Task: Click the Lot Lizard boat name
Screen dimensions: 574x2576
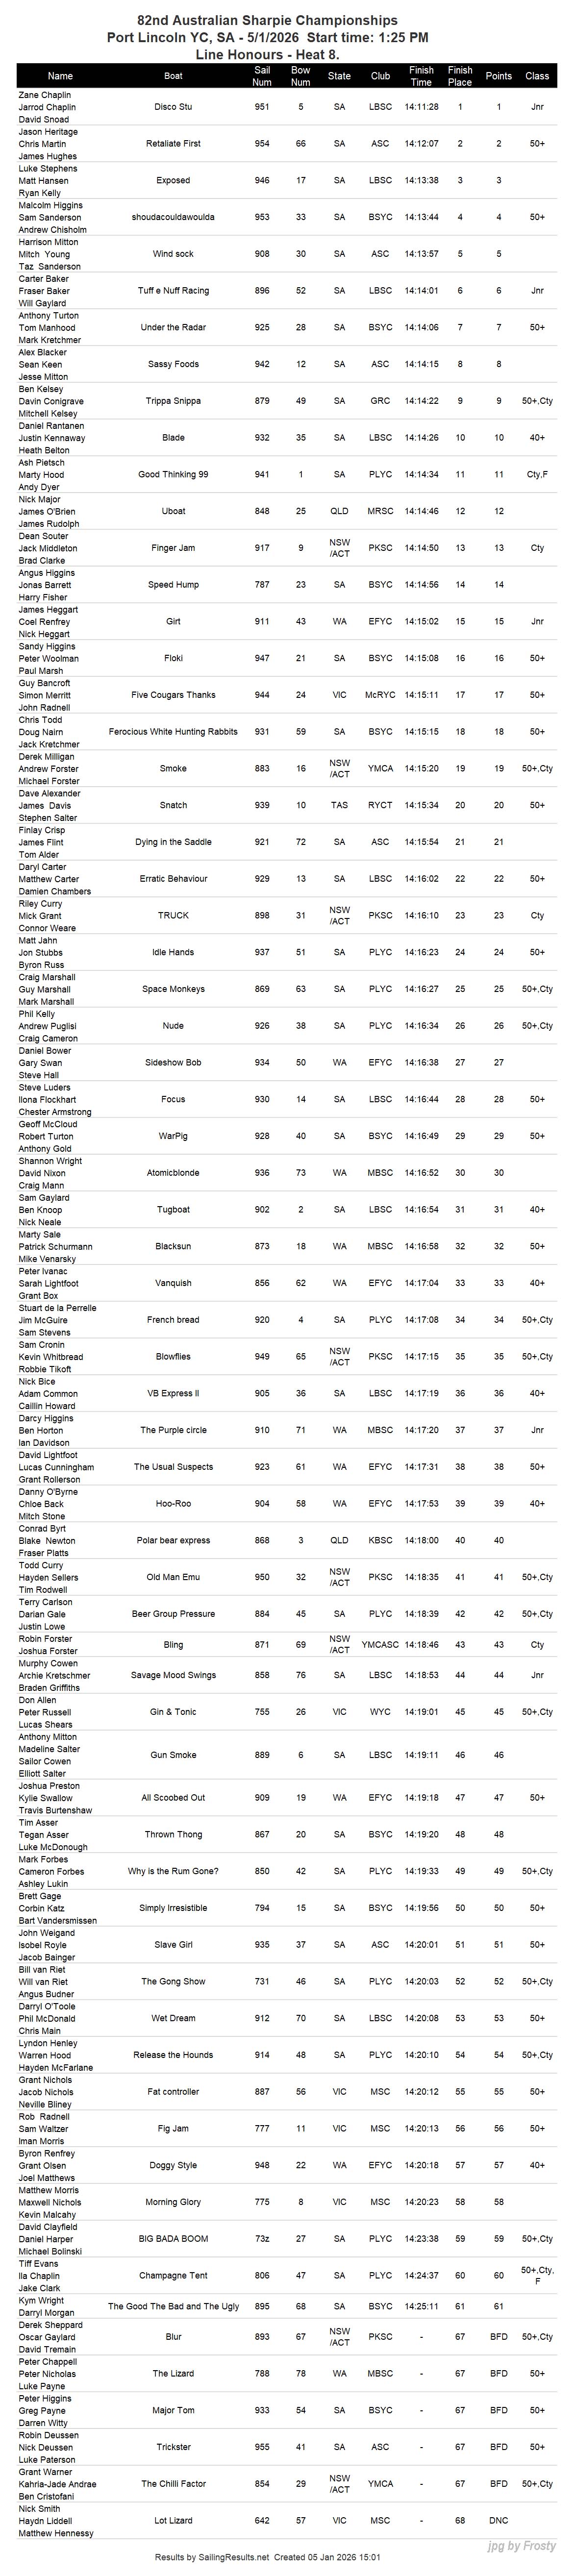Action: pos(173,2520)
